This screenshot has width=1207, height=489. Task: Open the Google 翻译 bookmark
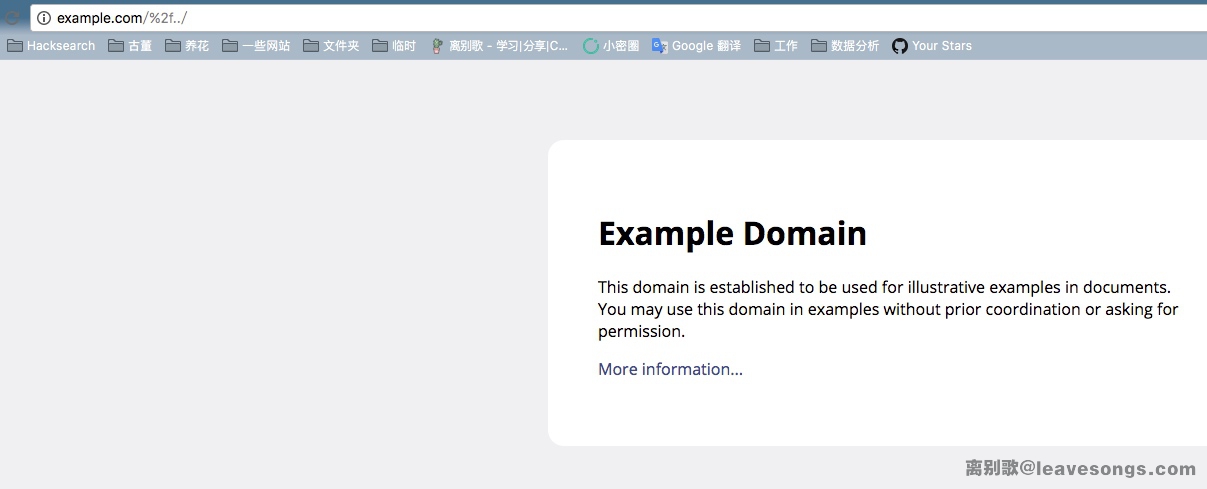coord(696,46)
